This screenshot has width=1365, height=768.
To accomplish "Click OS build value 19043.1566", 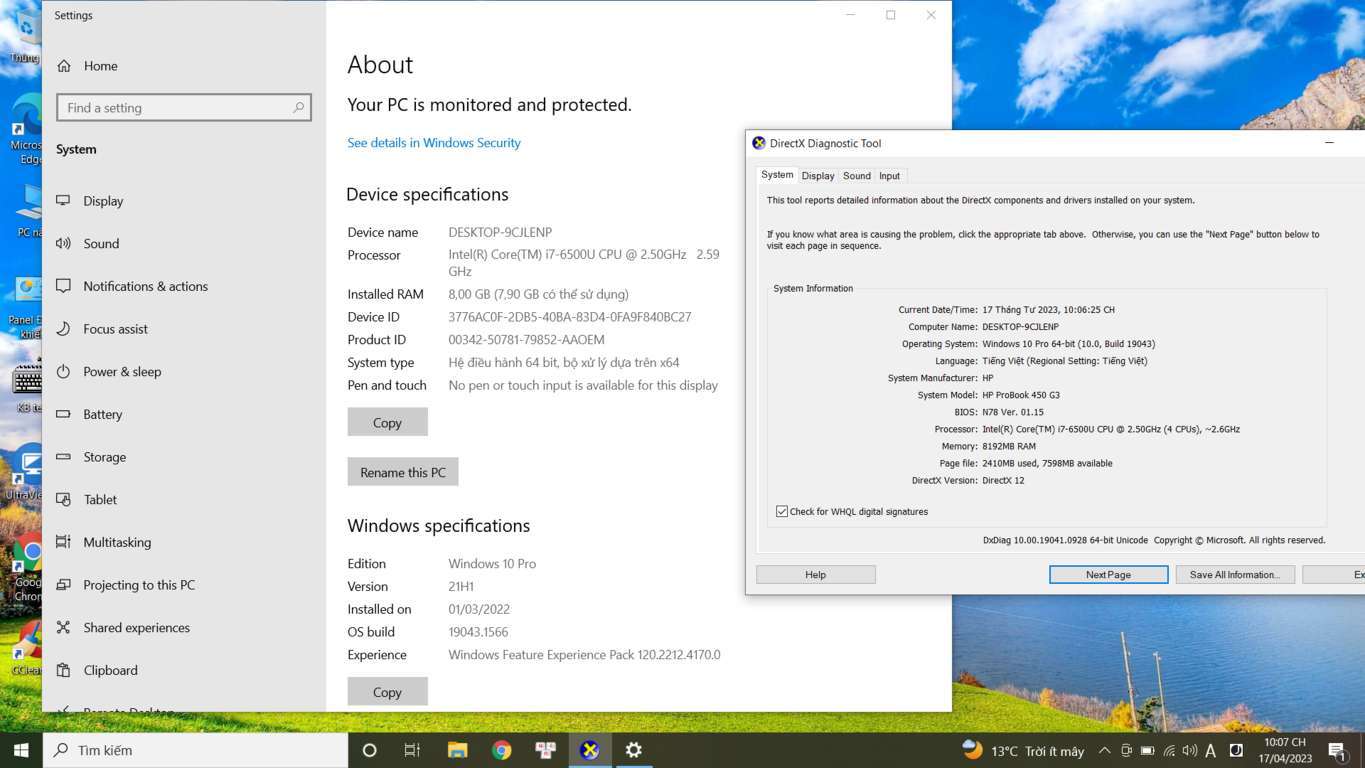I will [x=478, y=632].
